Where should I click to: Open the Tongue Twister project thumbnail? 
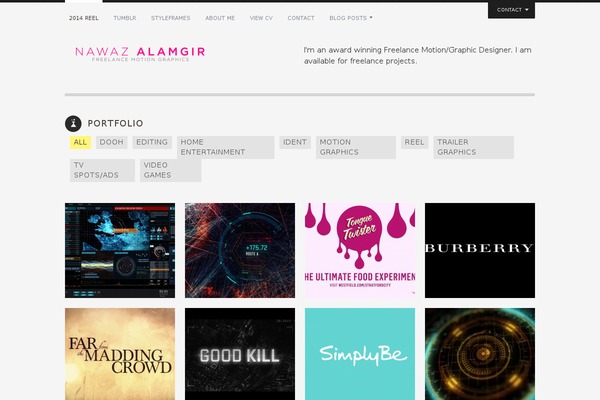pos(360,250)
